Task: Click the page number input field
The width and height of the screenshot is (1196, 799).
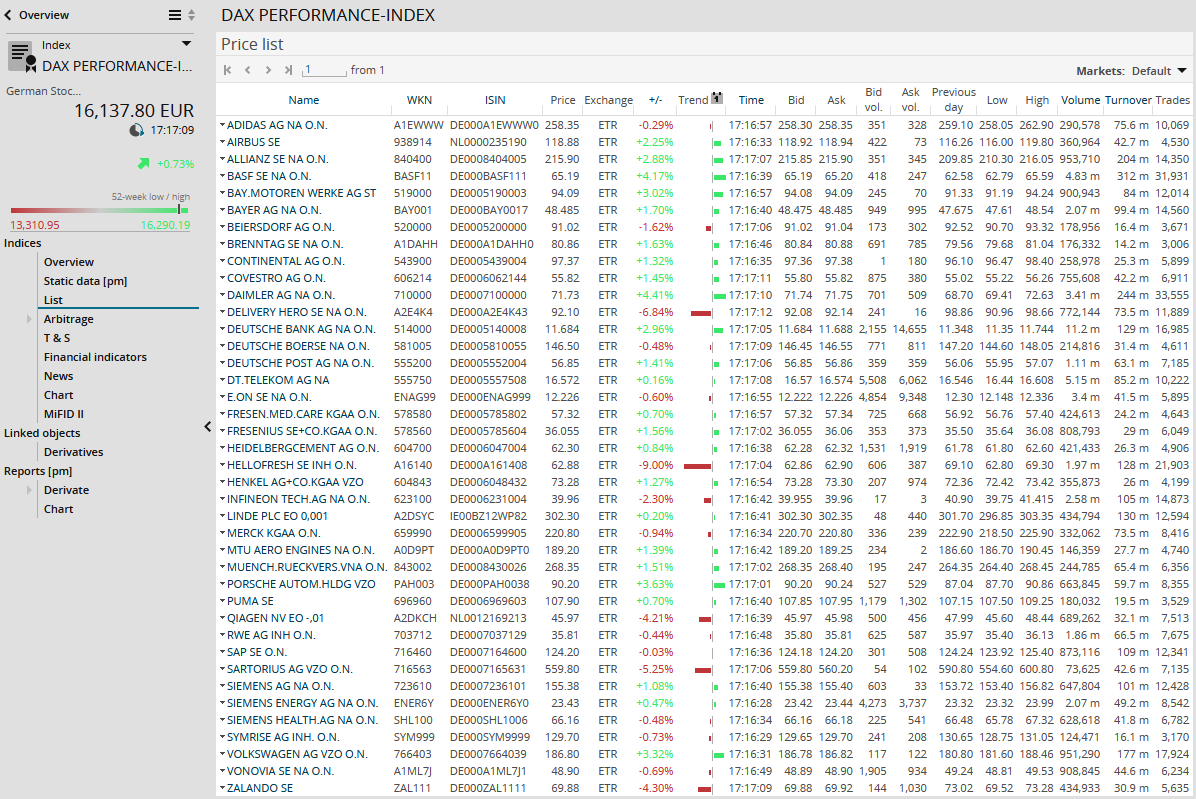Action: coord(324,70)
